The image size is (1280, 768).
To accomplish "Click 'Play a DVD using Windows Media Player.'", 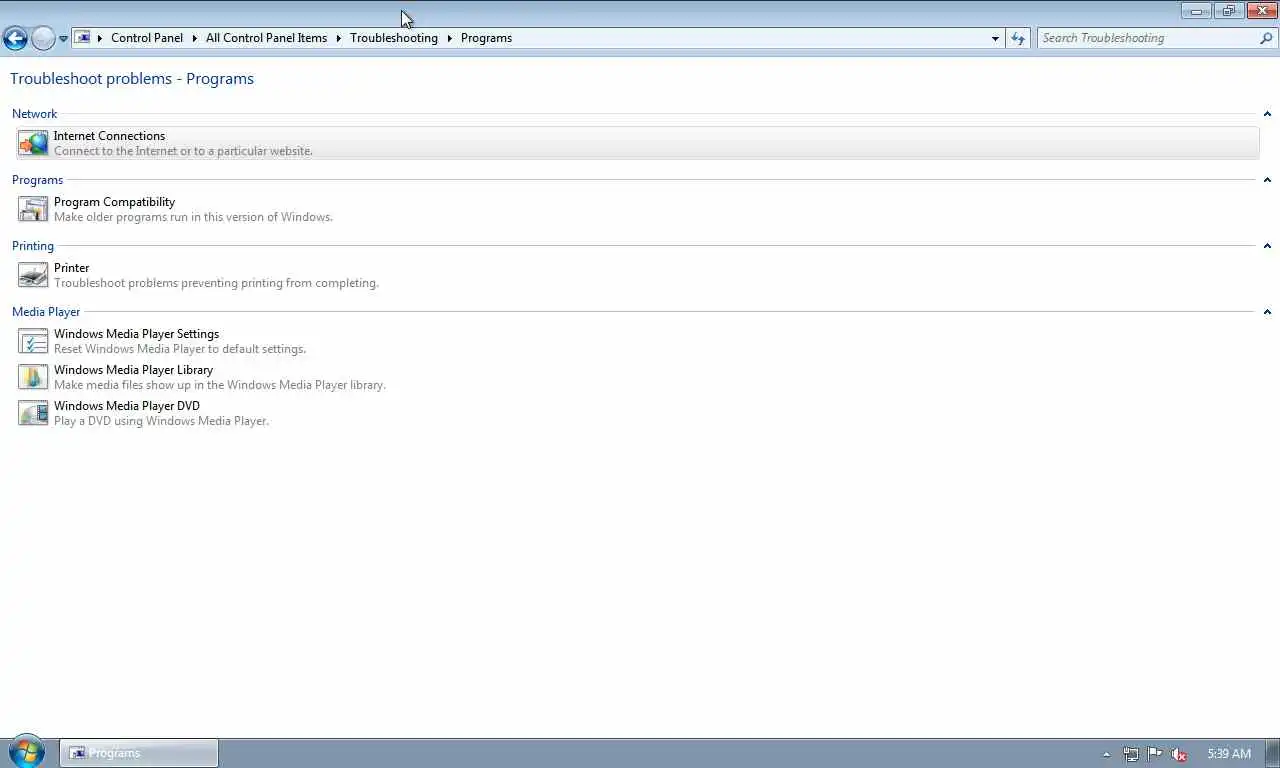I will (161, 421).
